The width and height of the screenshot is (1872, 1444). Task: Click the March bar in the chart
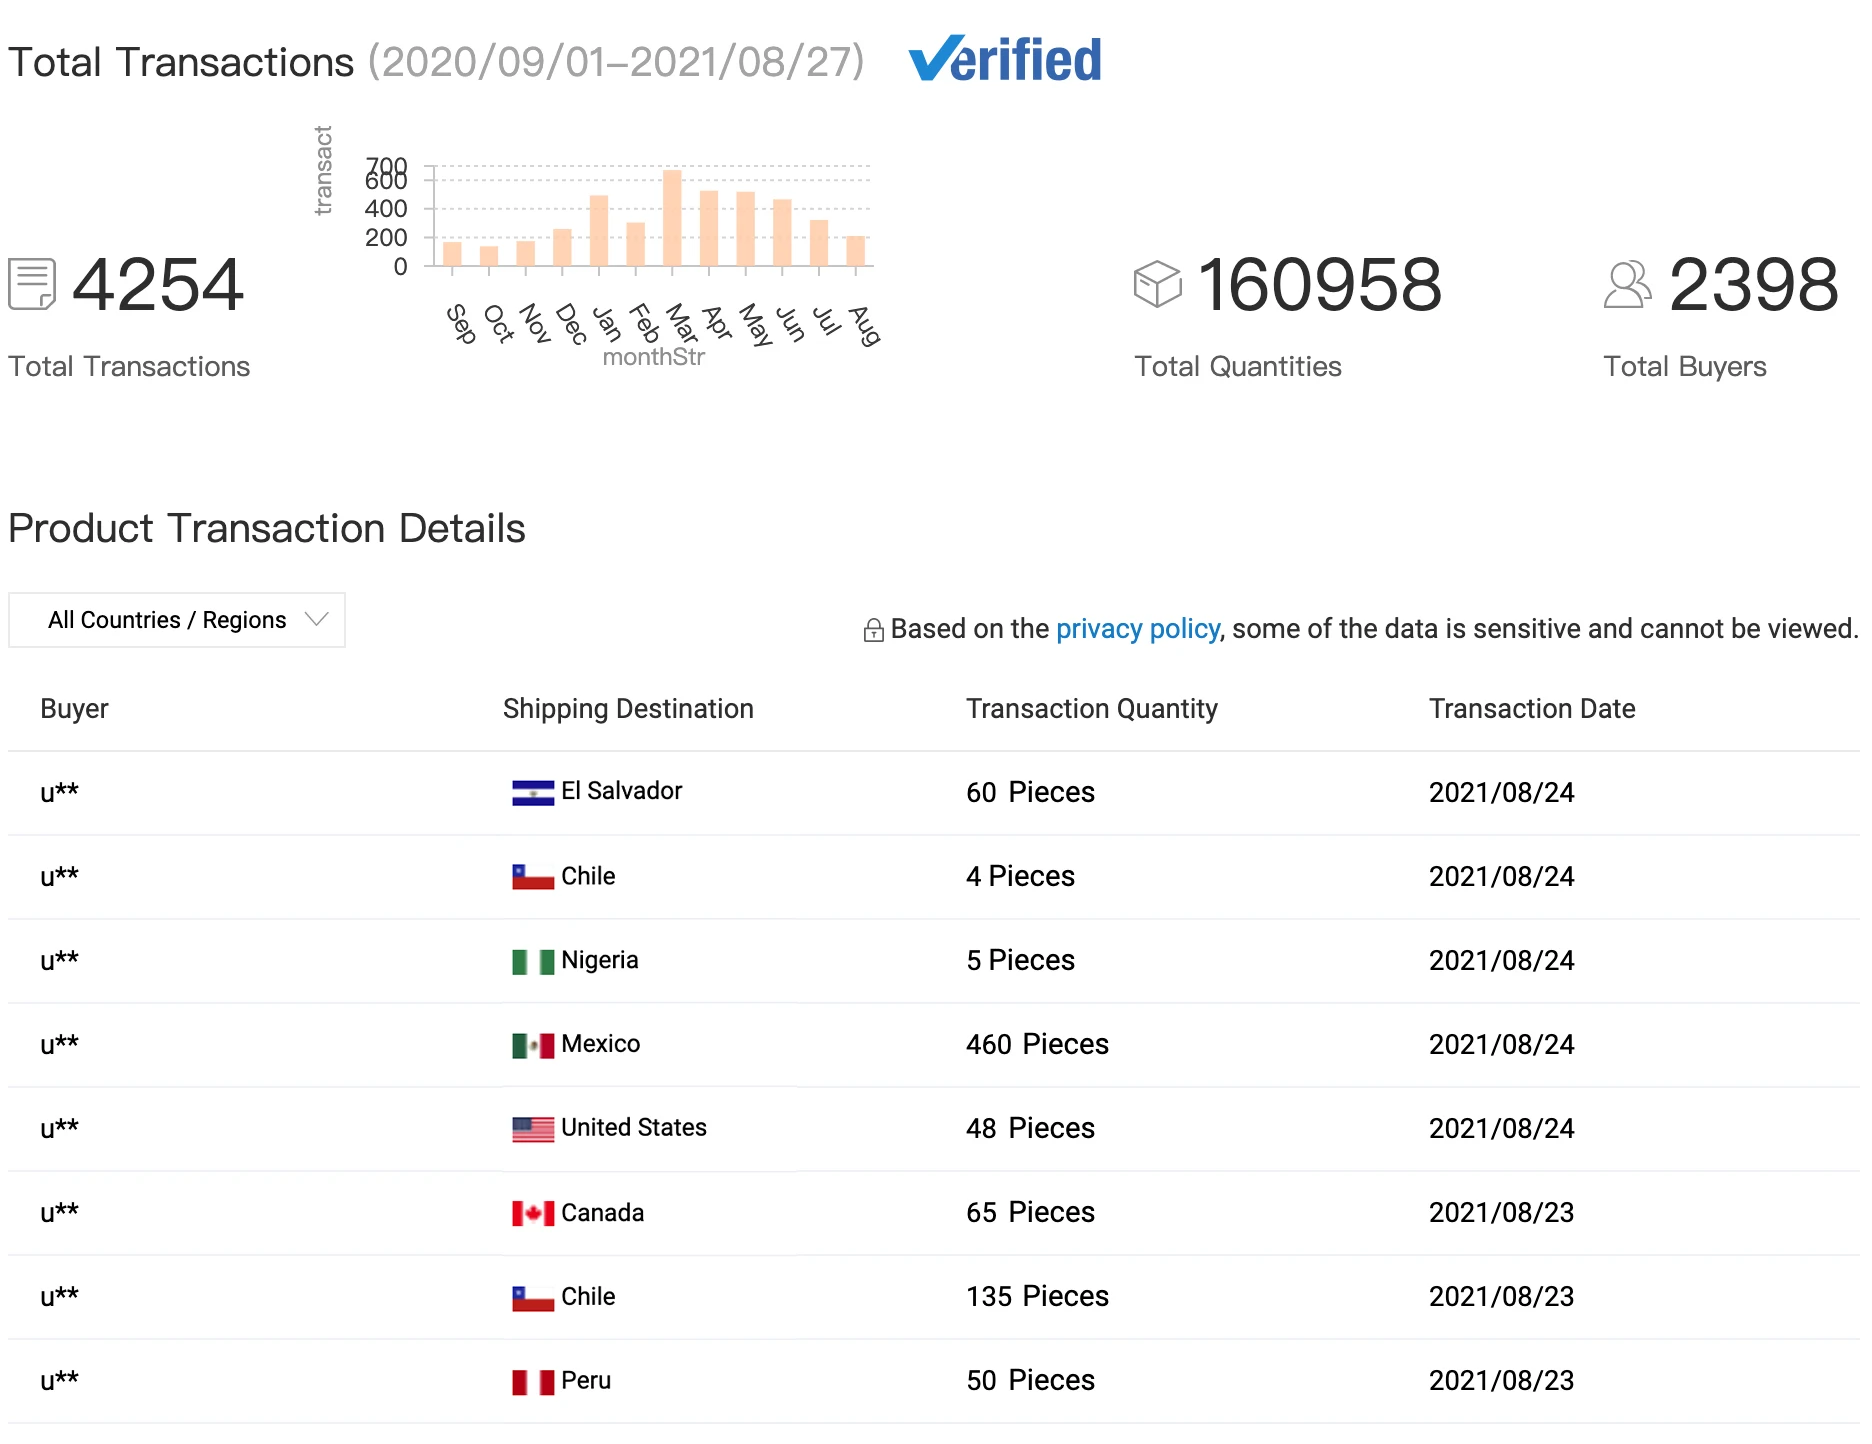tap(672, 218)
